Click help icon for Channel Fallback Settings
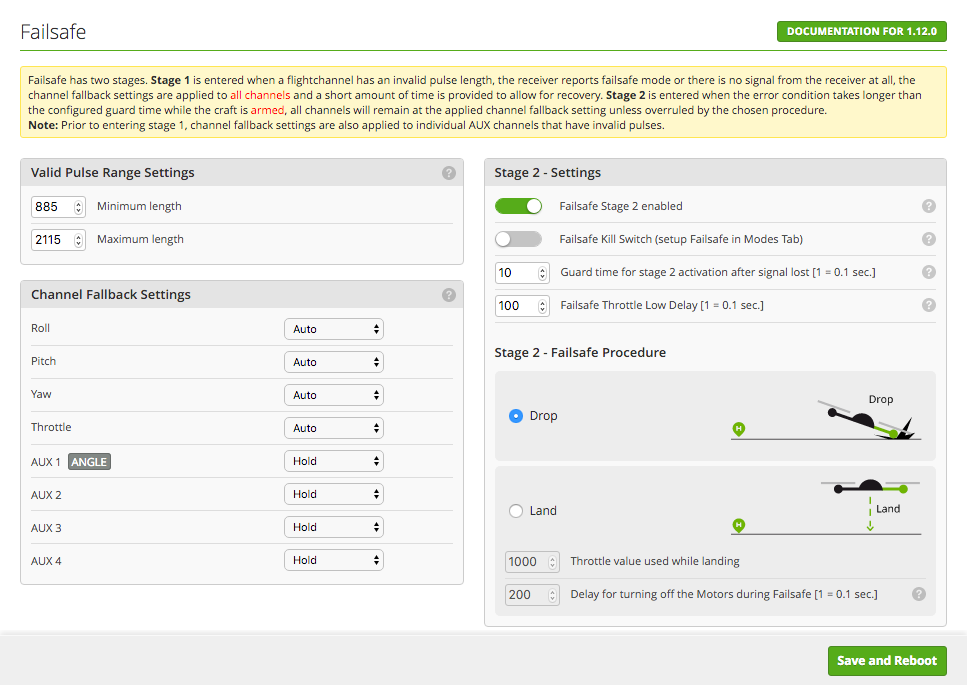This screenshot has height=685, width=967. coord(449,295)
